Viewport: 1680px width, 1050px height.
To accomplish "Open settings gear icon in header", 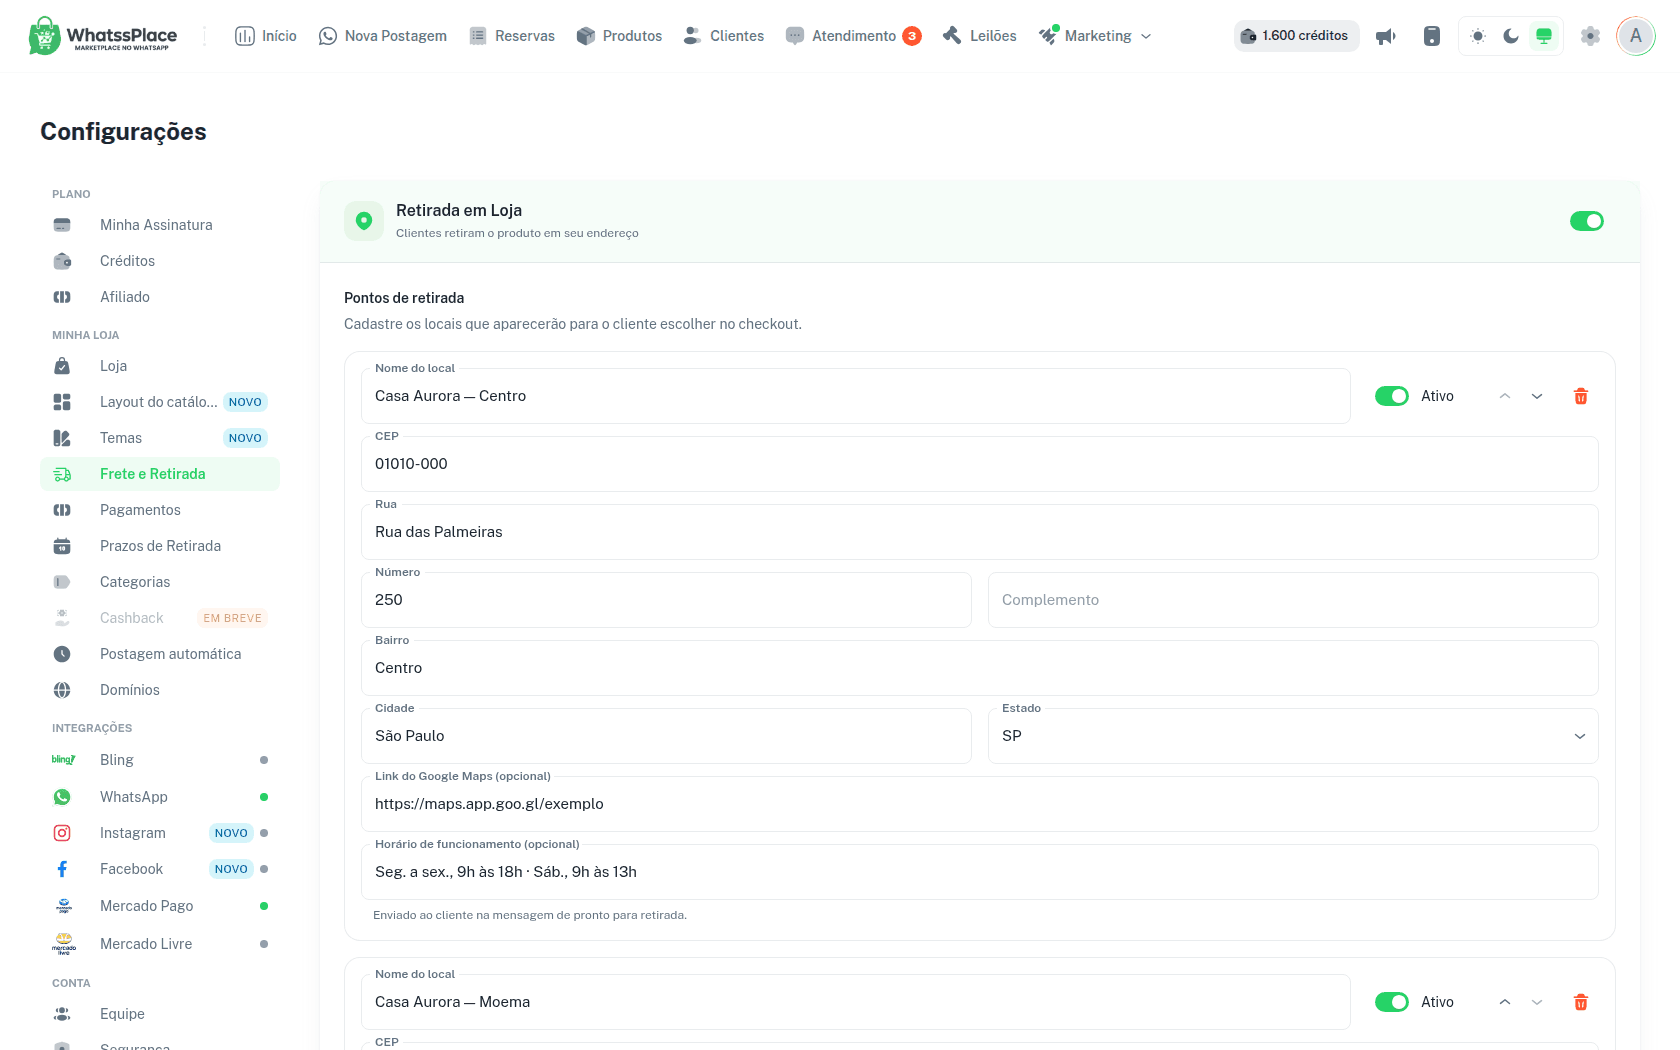I will click(1590, 36).
